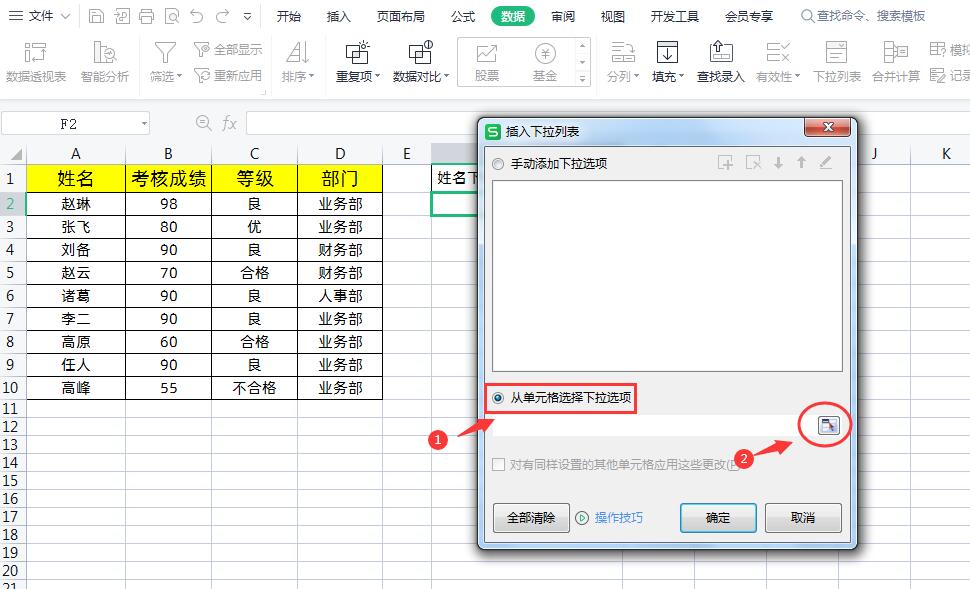Image resolution: width=970 pixels, height=589 pixels.
Task: Open the 填充 dropdown arrow
Action: [x=682, y=77]
